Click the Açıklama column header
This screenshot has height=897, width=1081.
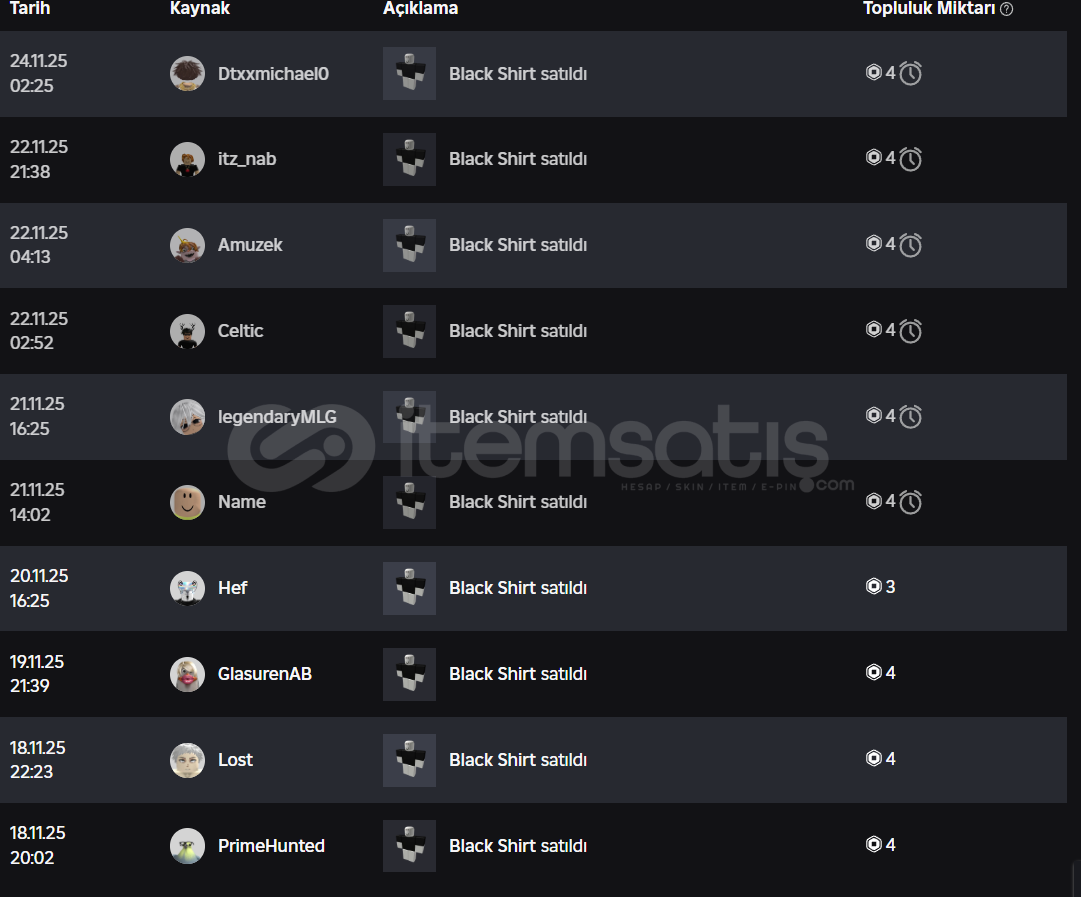tap(420, 9)
